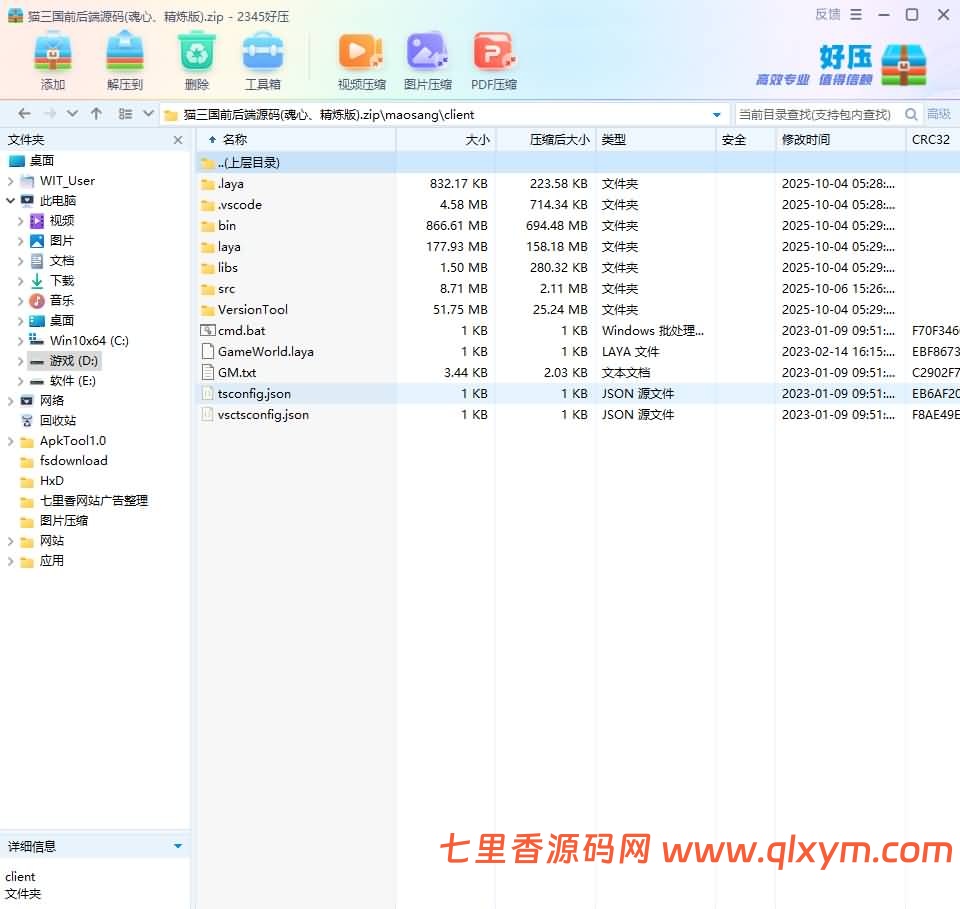Collapse the 详细信息 panel
960x909 pixels.
click(180, 846)
